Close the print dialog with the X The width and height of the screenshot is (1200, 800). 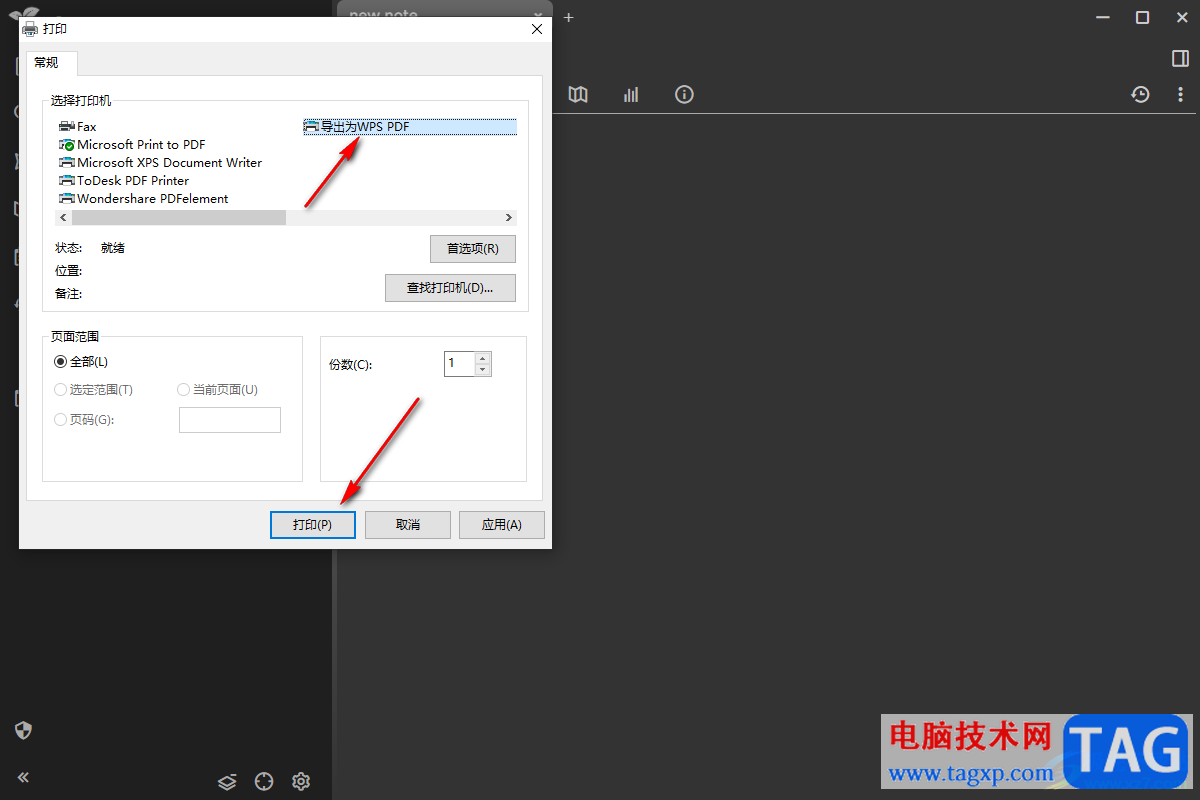537,29
